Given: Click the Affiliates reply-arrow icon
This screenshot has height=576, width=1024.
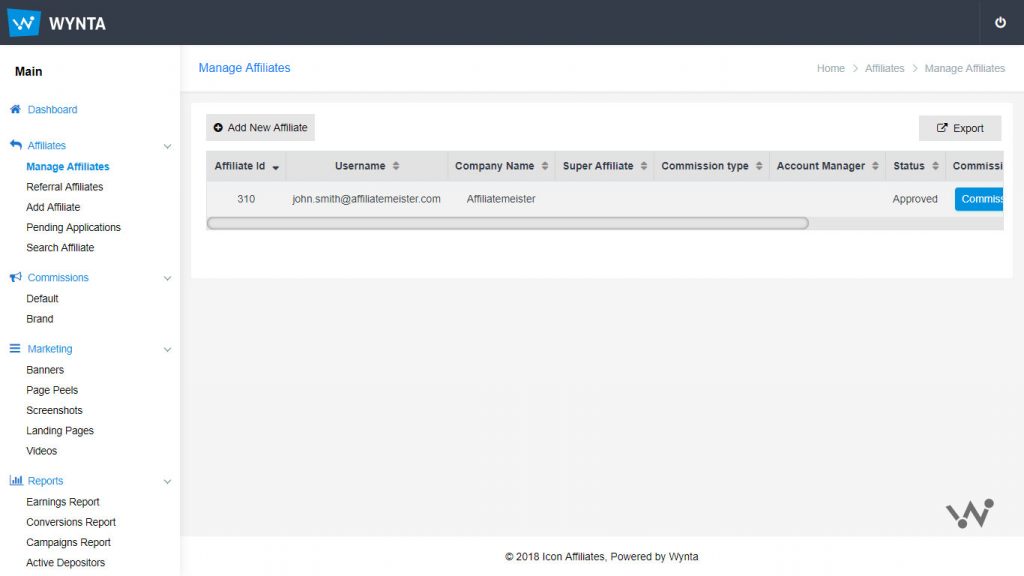Looking at the screenshot, I should (16, 145).
